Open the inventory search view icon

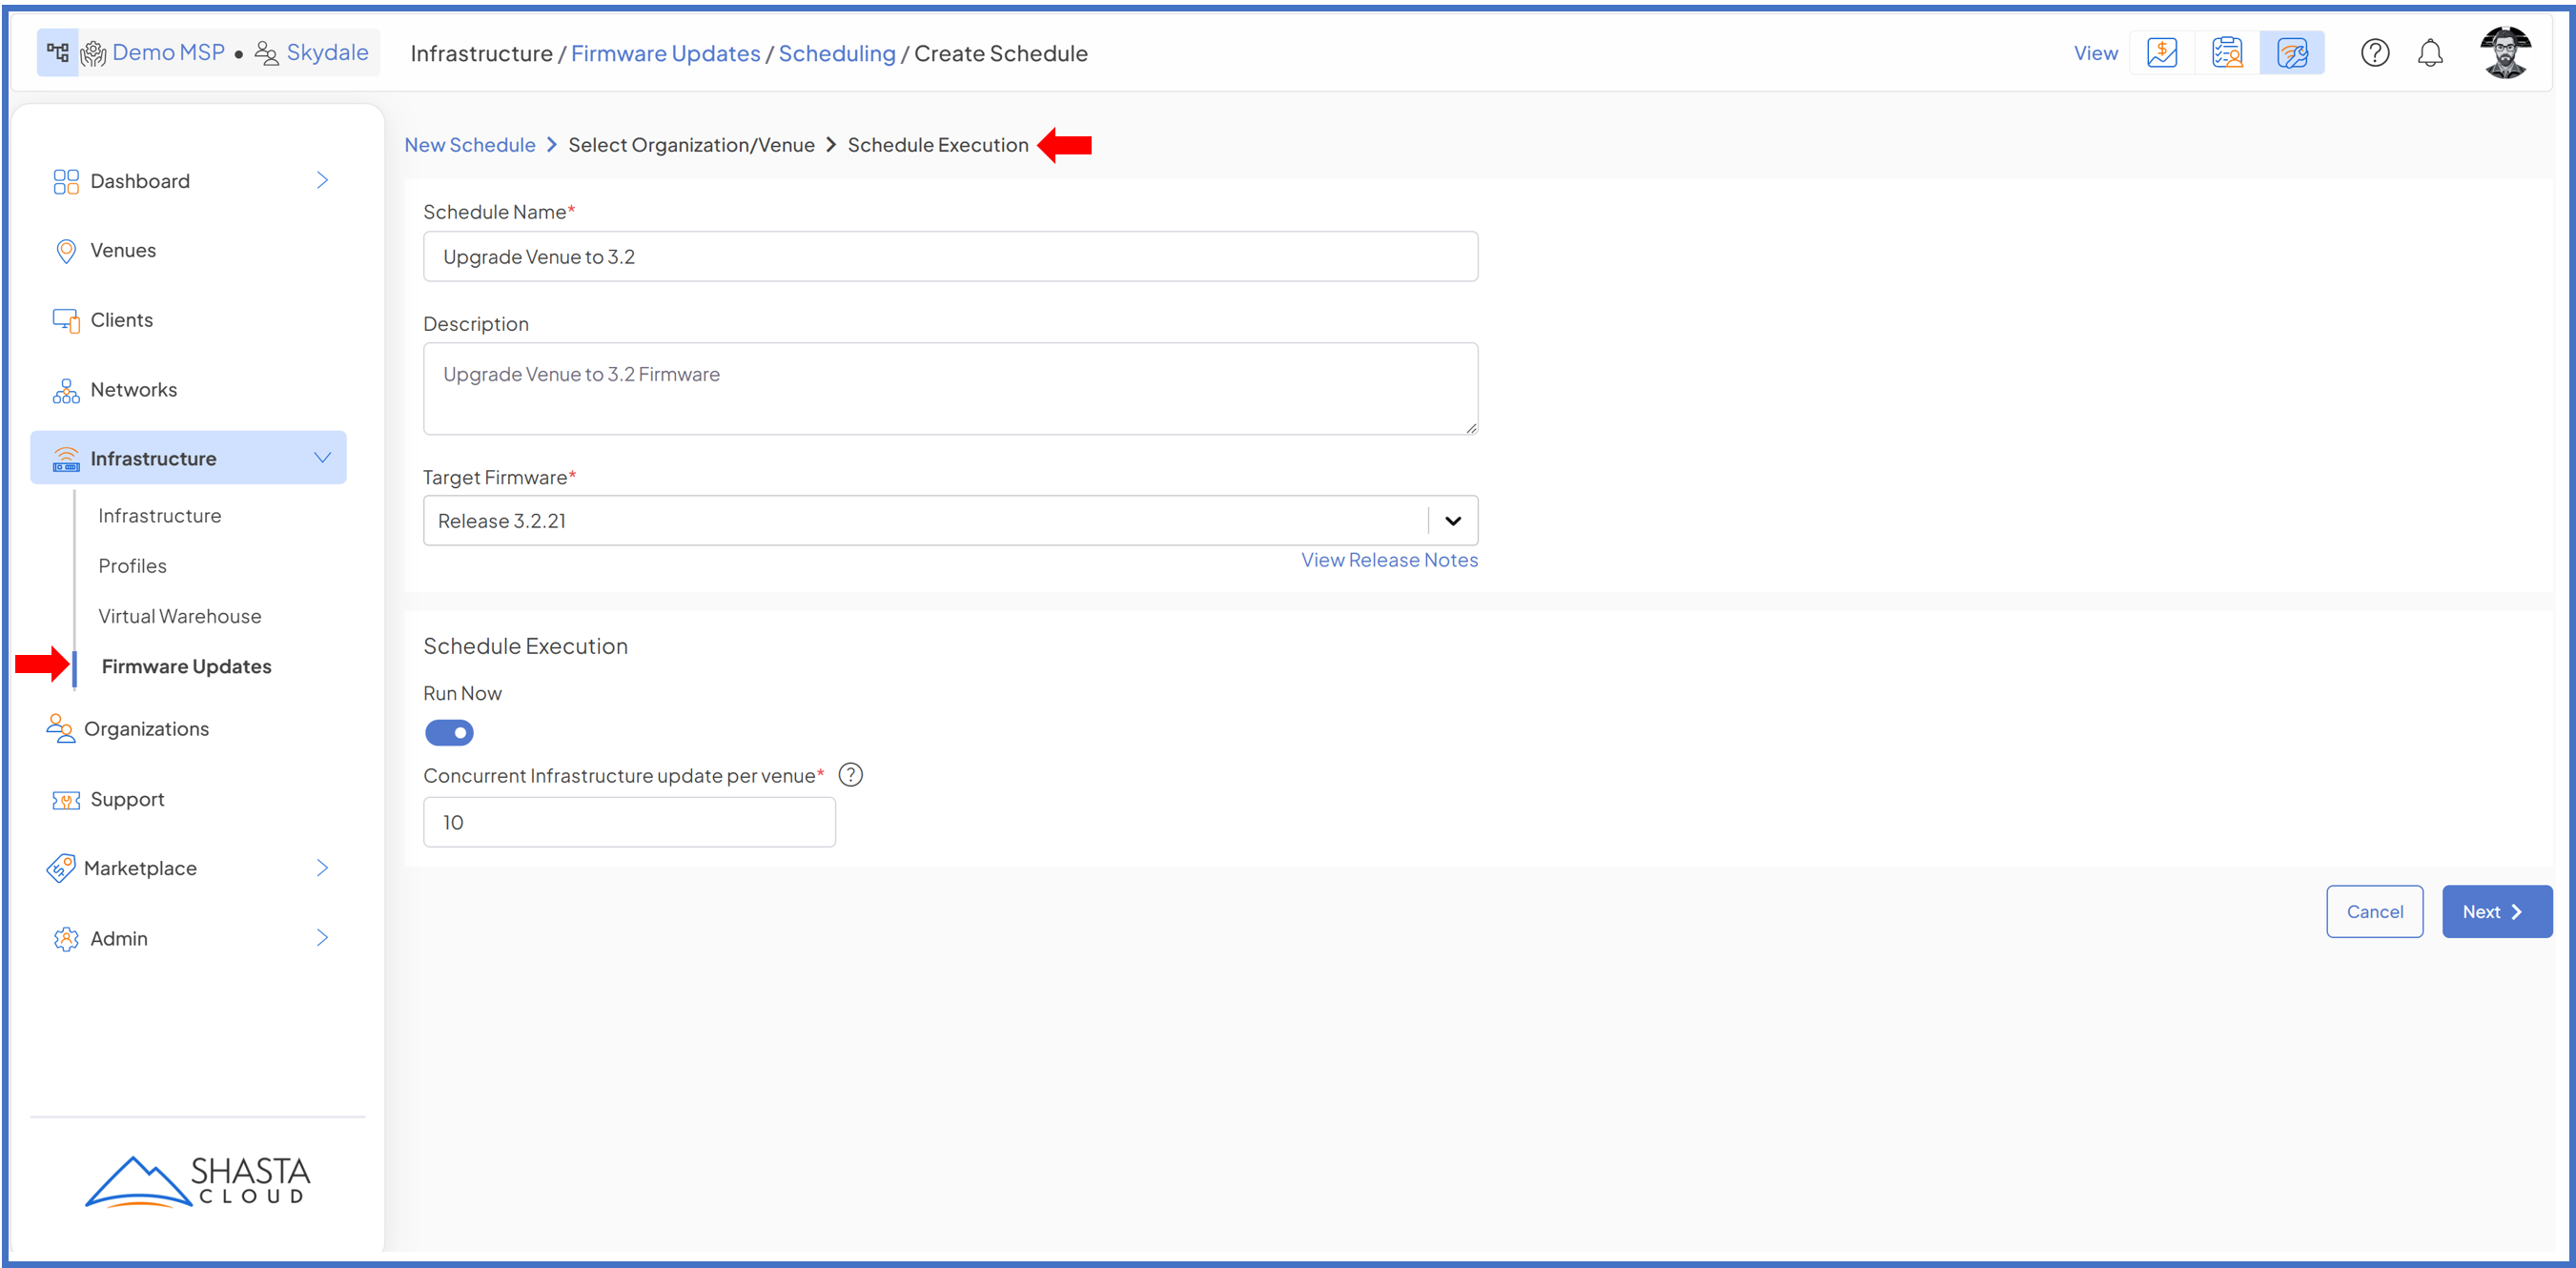click(x=2226, y=53)
